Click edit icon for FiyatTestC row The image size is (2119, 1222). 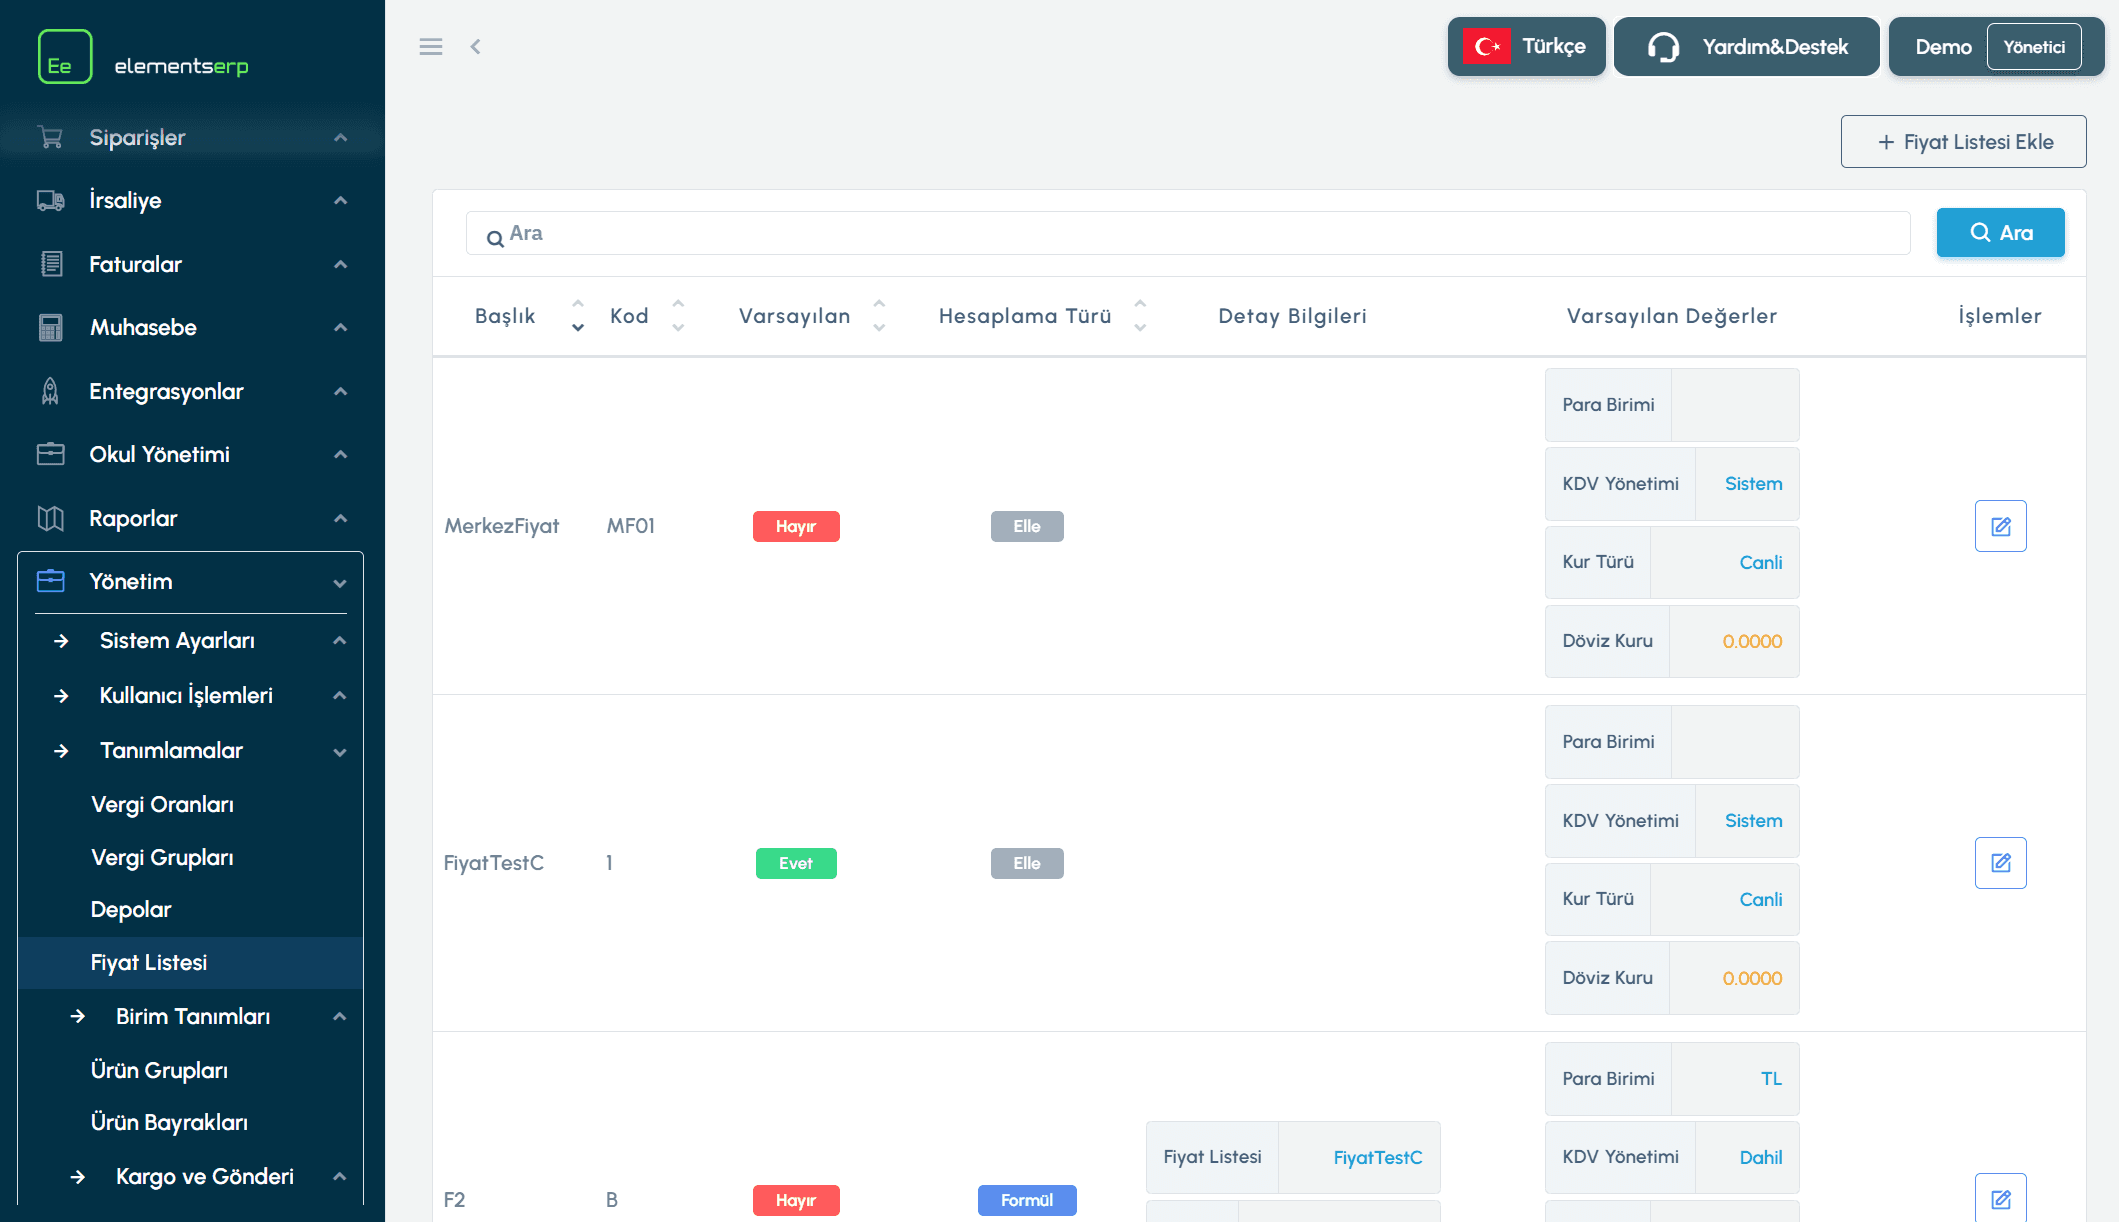pos(2000,863)
